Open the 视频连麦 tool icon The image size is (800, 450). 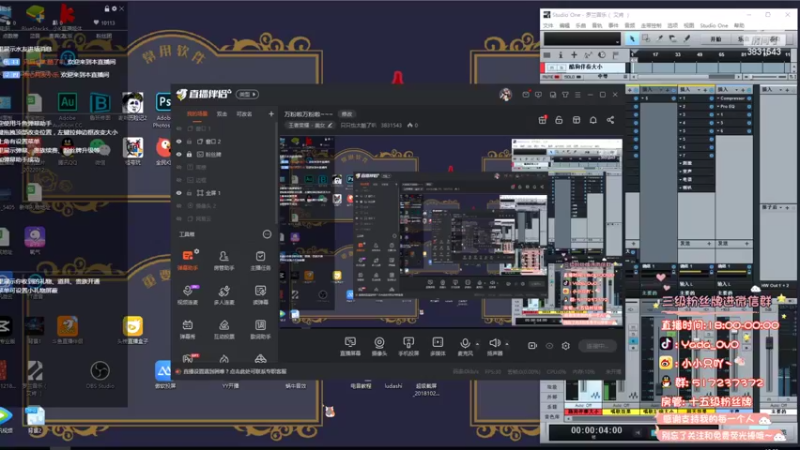[x=188, y=294]
